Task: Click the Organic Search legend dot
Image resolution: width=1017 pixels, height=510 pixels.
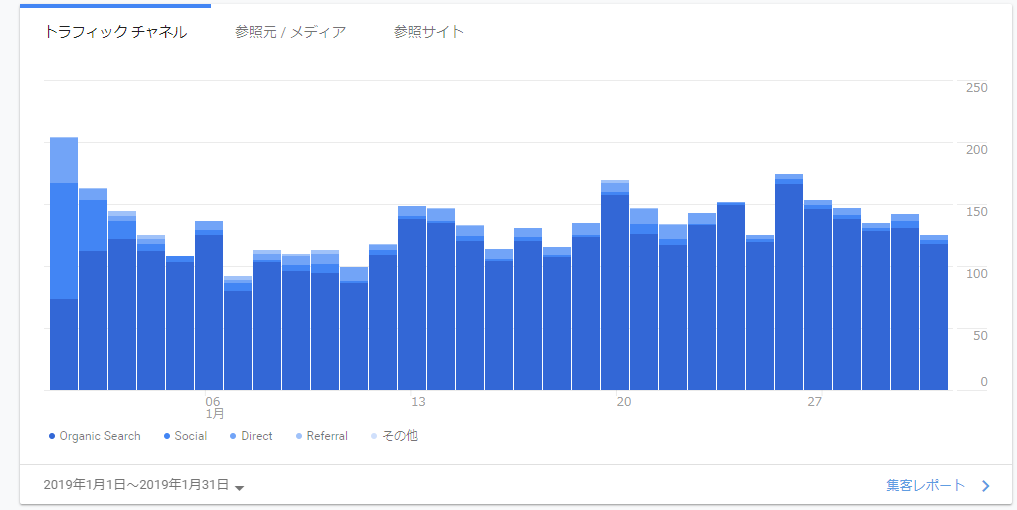Action: (x=52, y=437)
